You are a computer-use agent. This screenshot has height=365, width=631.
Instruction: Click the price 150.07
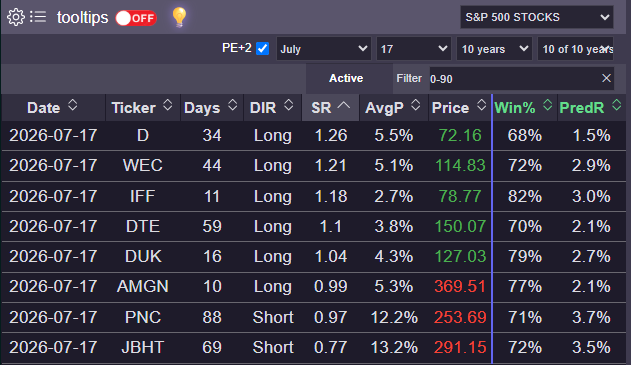point(460,226)
